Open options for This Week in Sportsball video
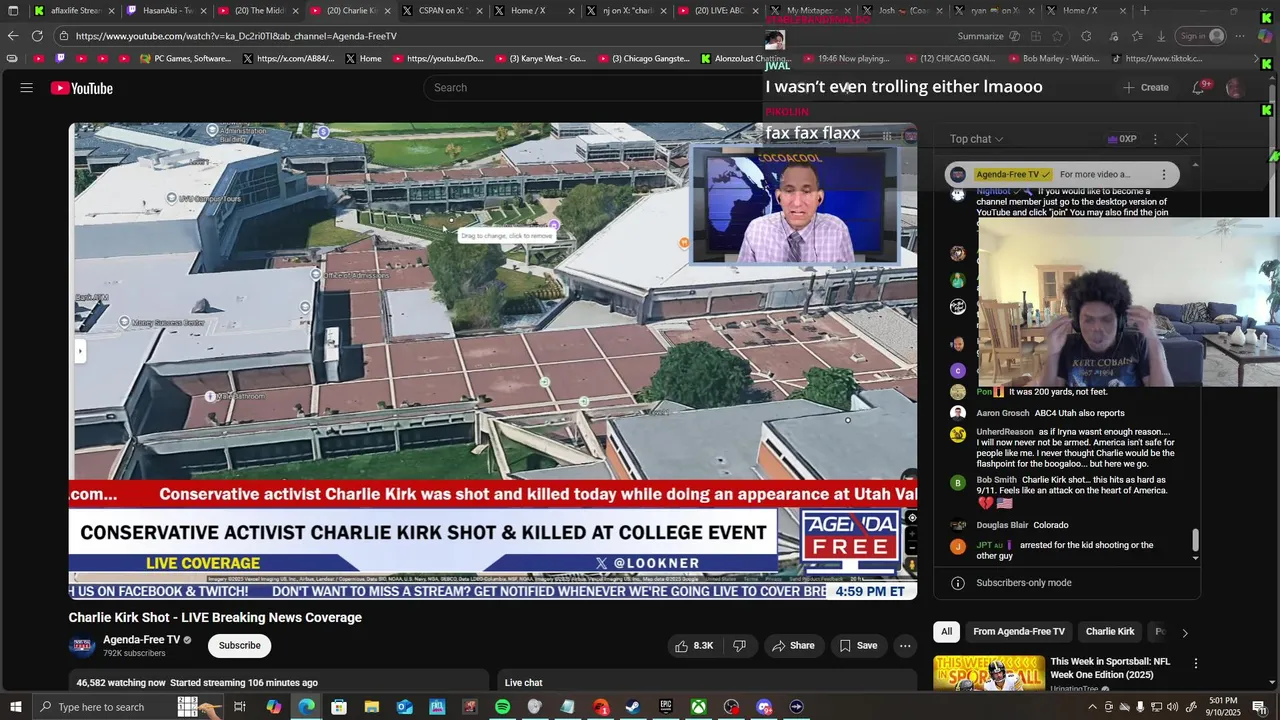 pos(1195,662)
